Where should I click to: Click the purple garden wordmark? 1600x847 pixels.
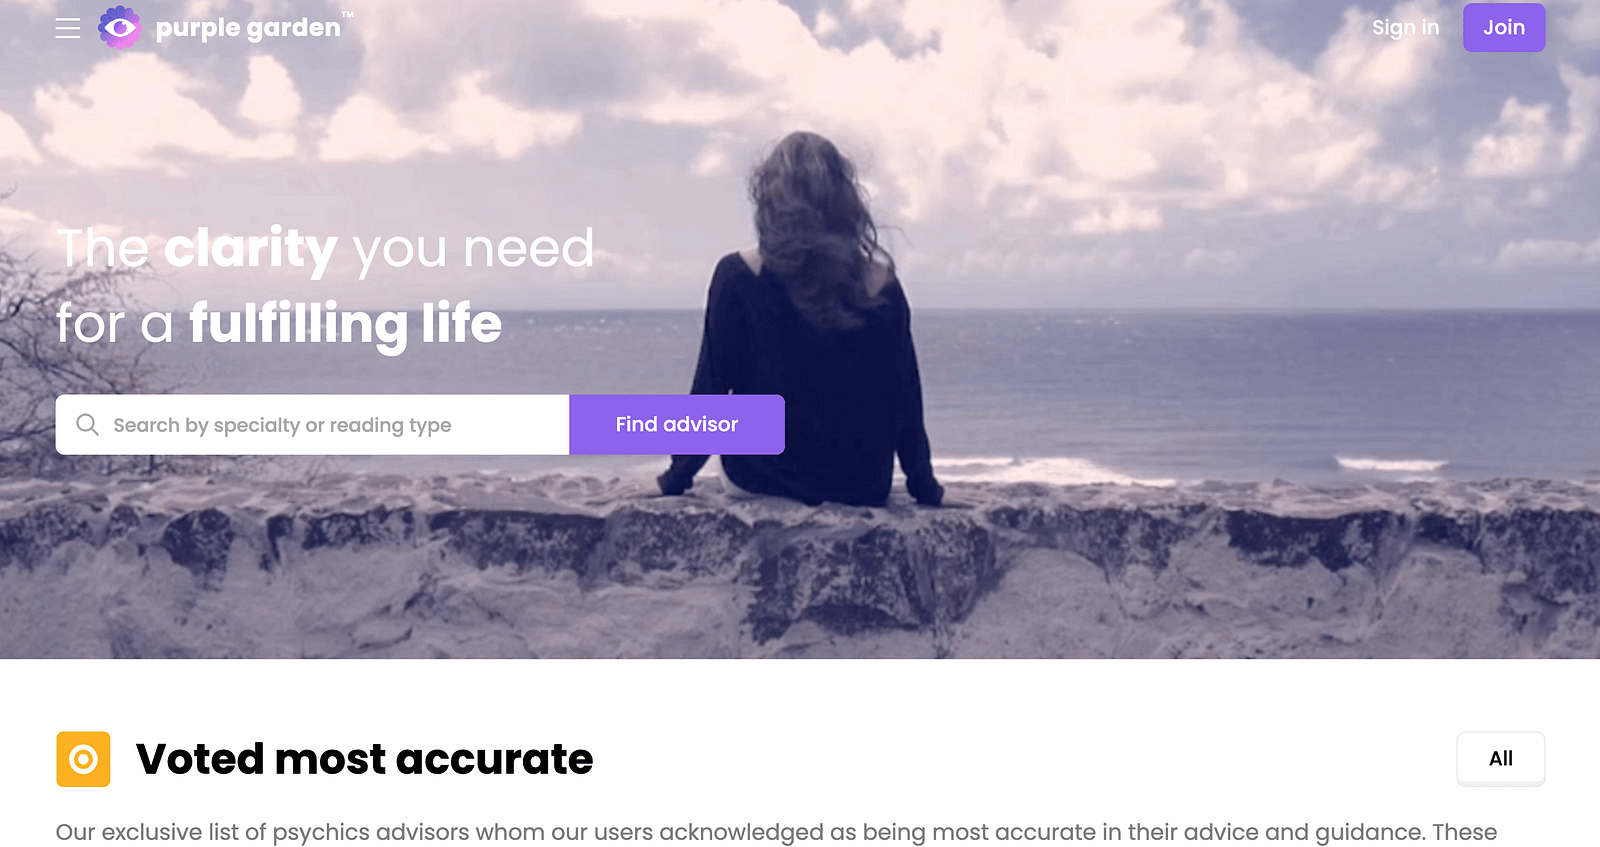tap(248, 29)
